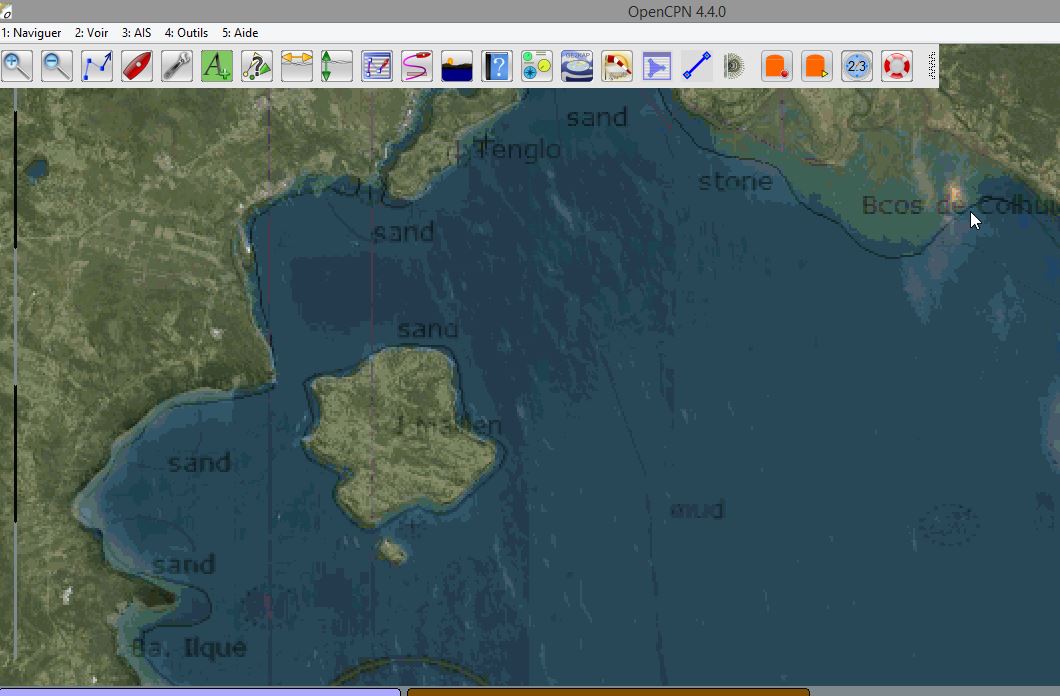Toggle tracking with the pink S-track icon
This screenshot has width=1060, height=696.
[416, 66]
